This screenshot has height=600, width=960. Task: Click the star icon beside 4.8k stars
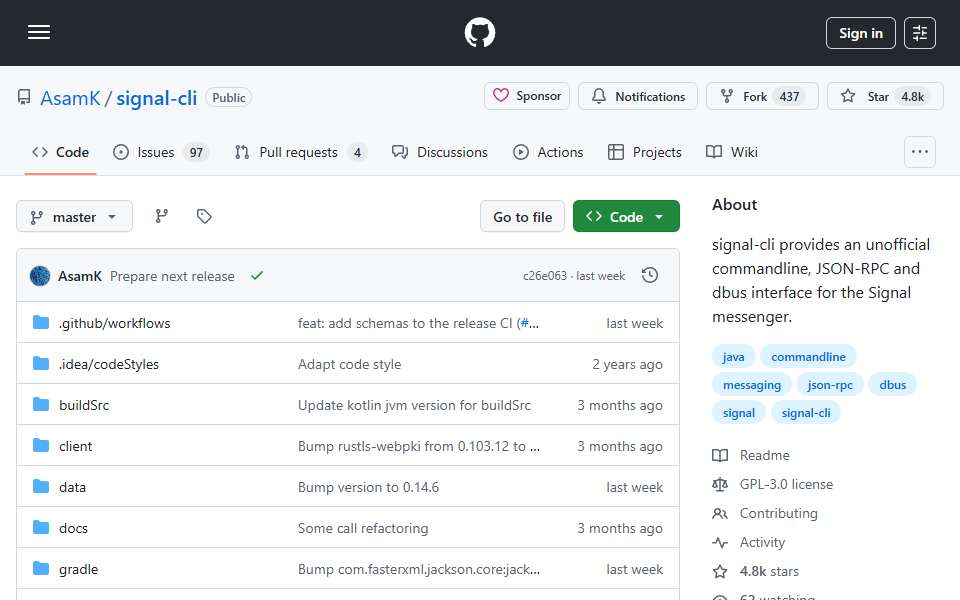720,572
